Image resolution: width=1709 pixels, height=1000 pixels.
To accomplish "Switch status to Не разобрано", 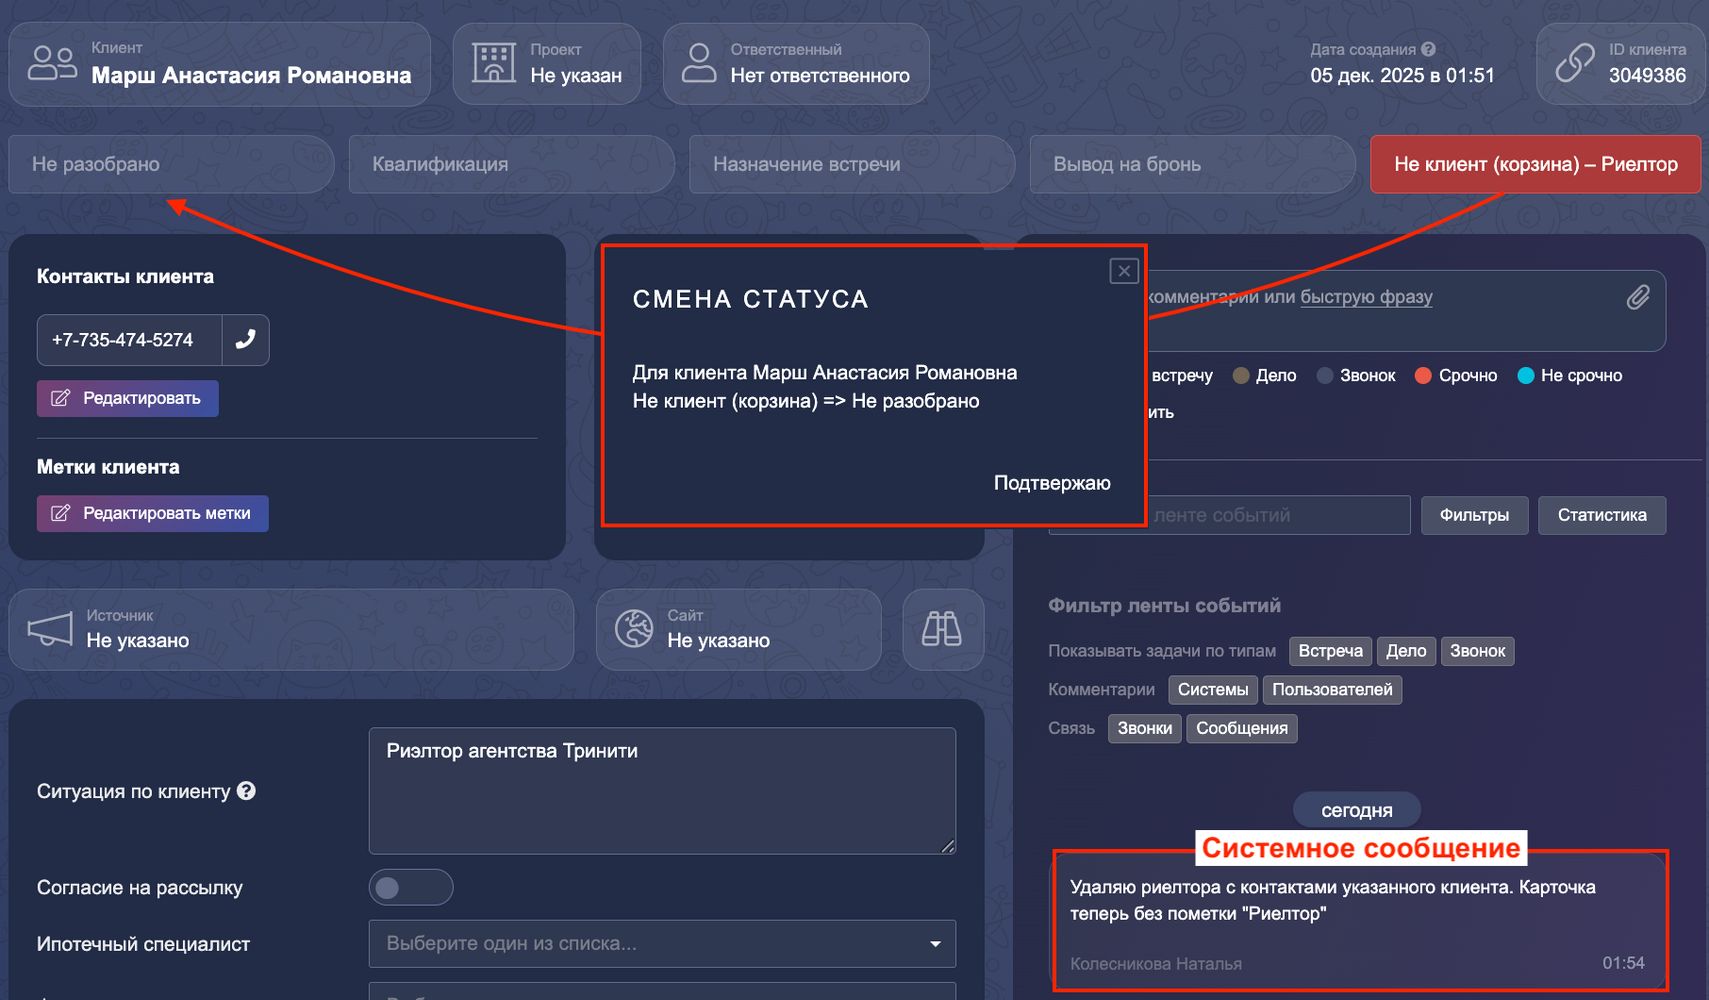I will (x=171, y=164).
